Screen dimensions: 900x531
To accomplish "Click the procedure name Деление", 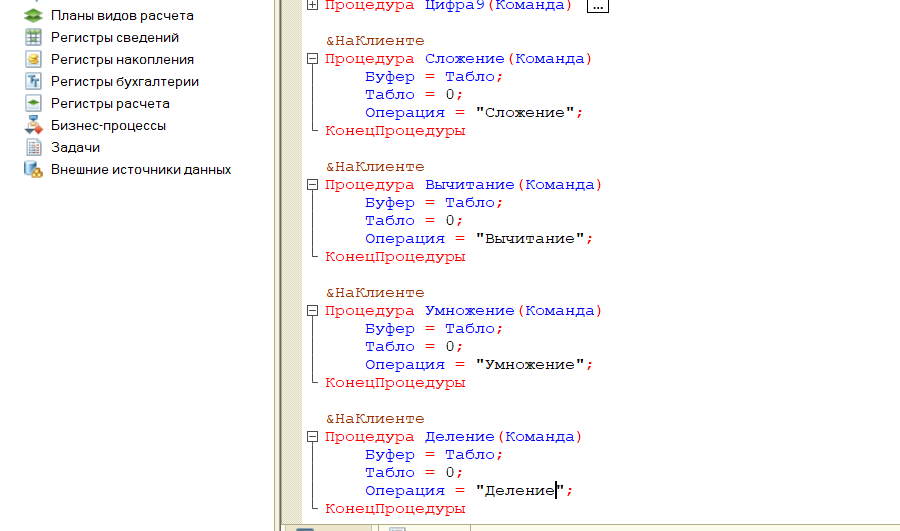I will [460, 436].
